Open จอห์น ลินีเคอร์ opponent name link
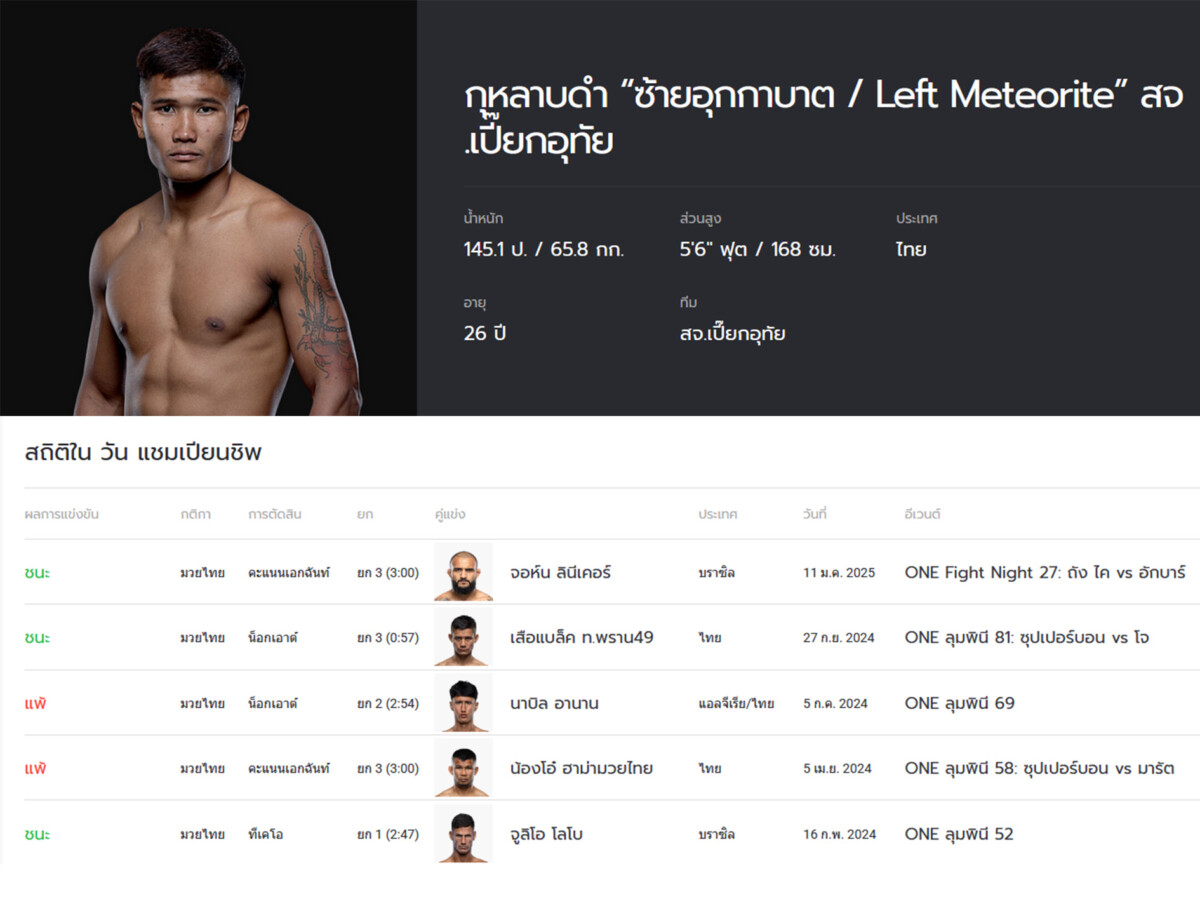1200x900 pixels. click(x=560, y=573)
